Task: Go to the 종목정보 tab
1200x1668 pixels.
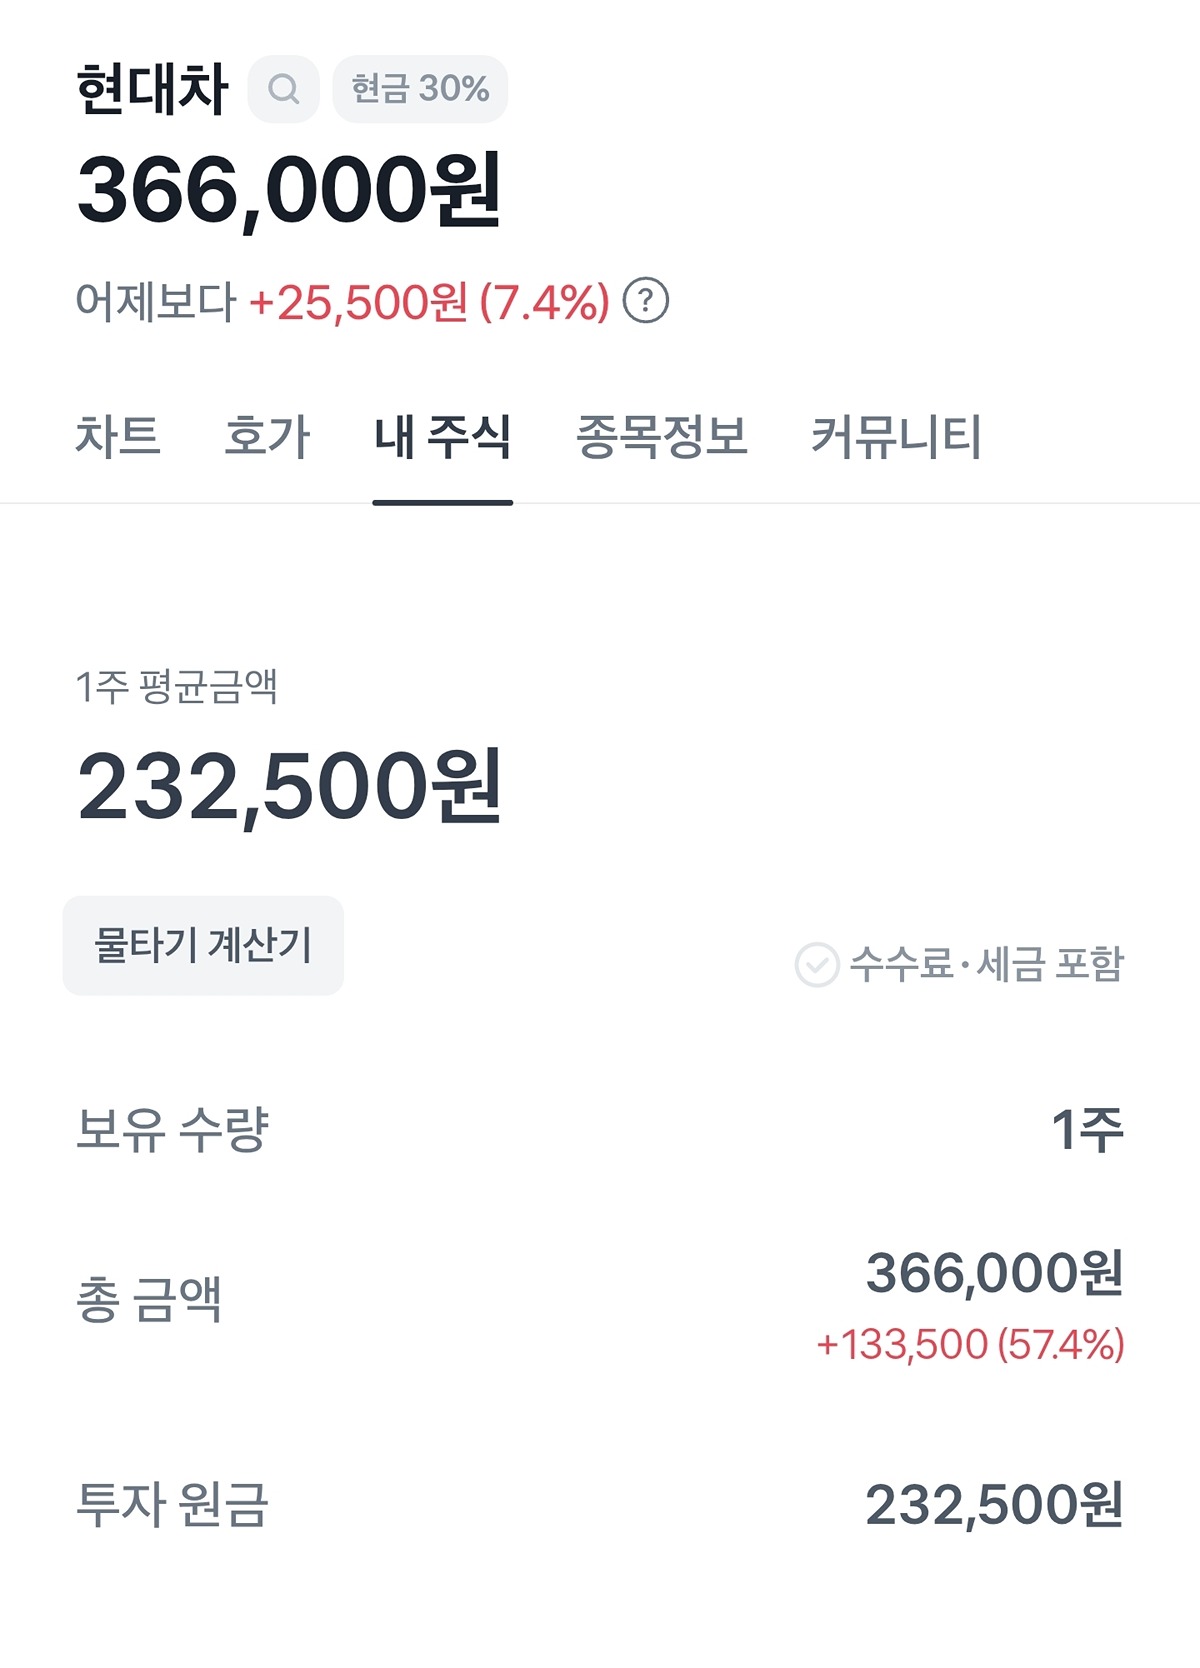Action: click(661, 437)
